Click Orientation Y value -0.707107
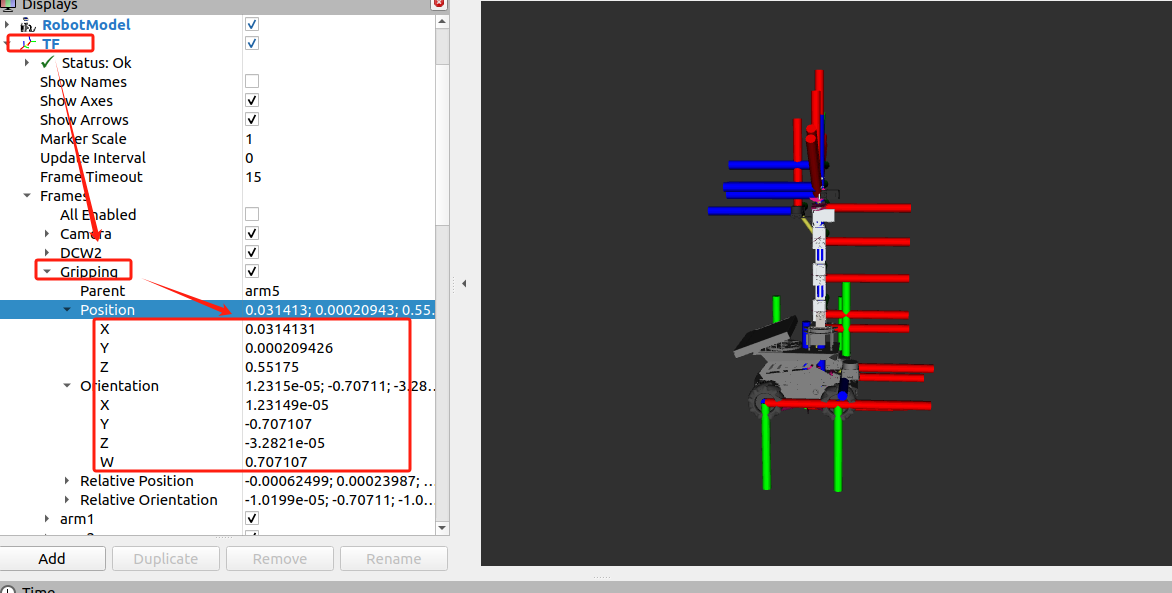The image size is (1172, 593). click(x=279, y=424)
